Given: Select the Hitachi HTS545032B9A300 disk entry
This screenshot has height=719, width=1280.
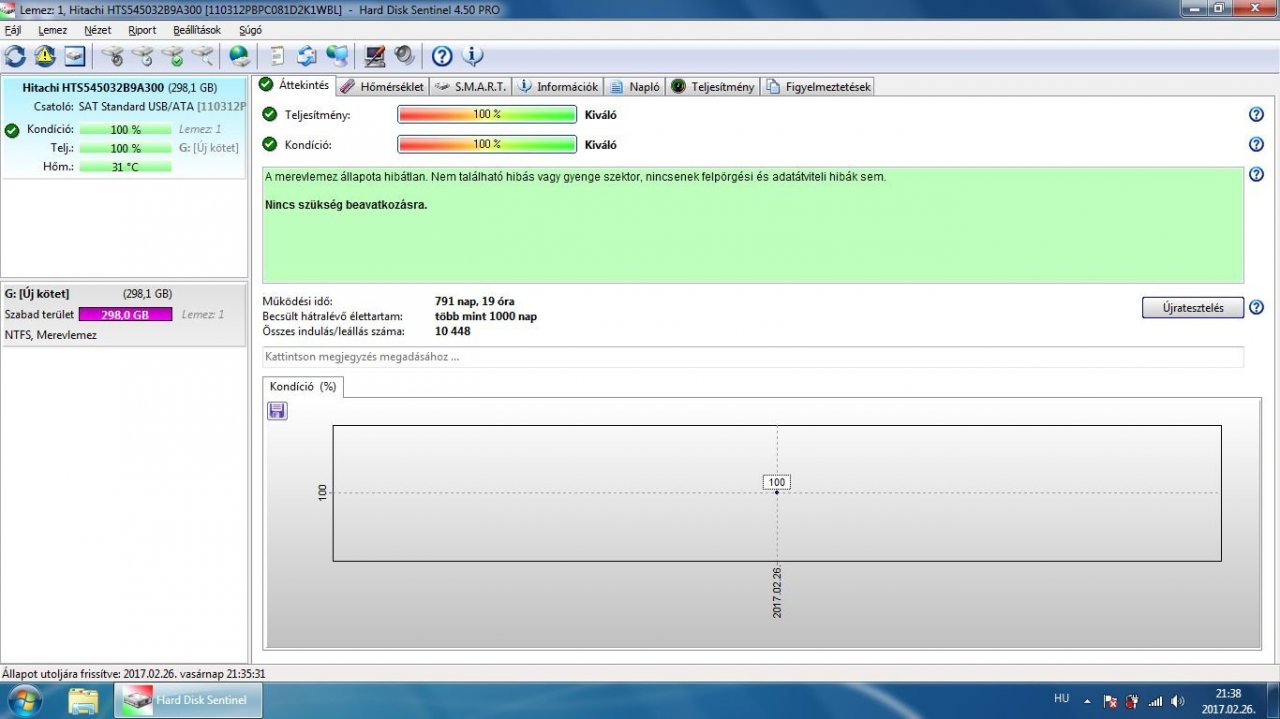Looking at the screenshot, I should coord(124,127).
